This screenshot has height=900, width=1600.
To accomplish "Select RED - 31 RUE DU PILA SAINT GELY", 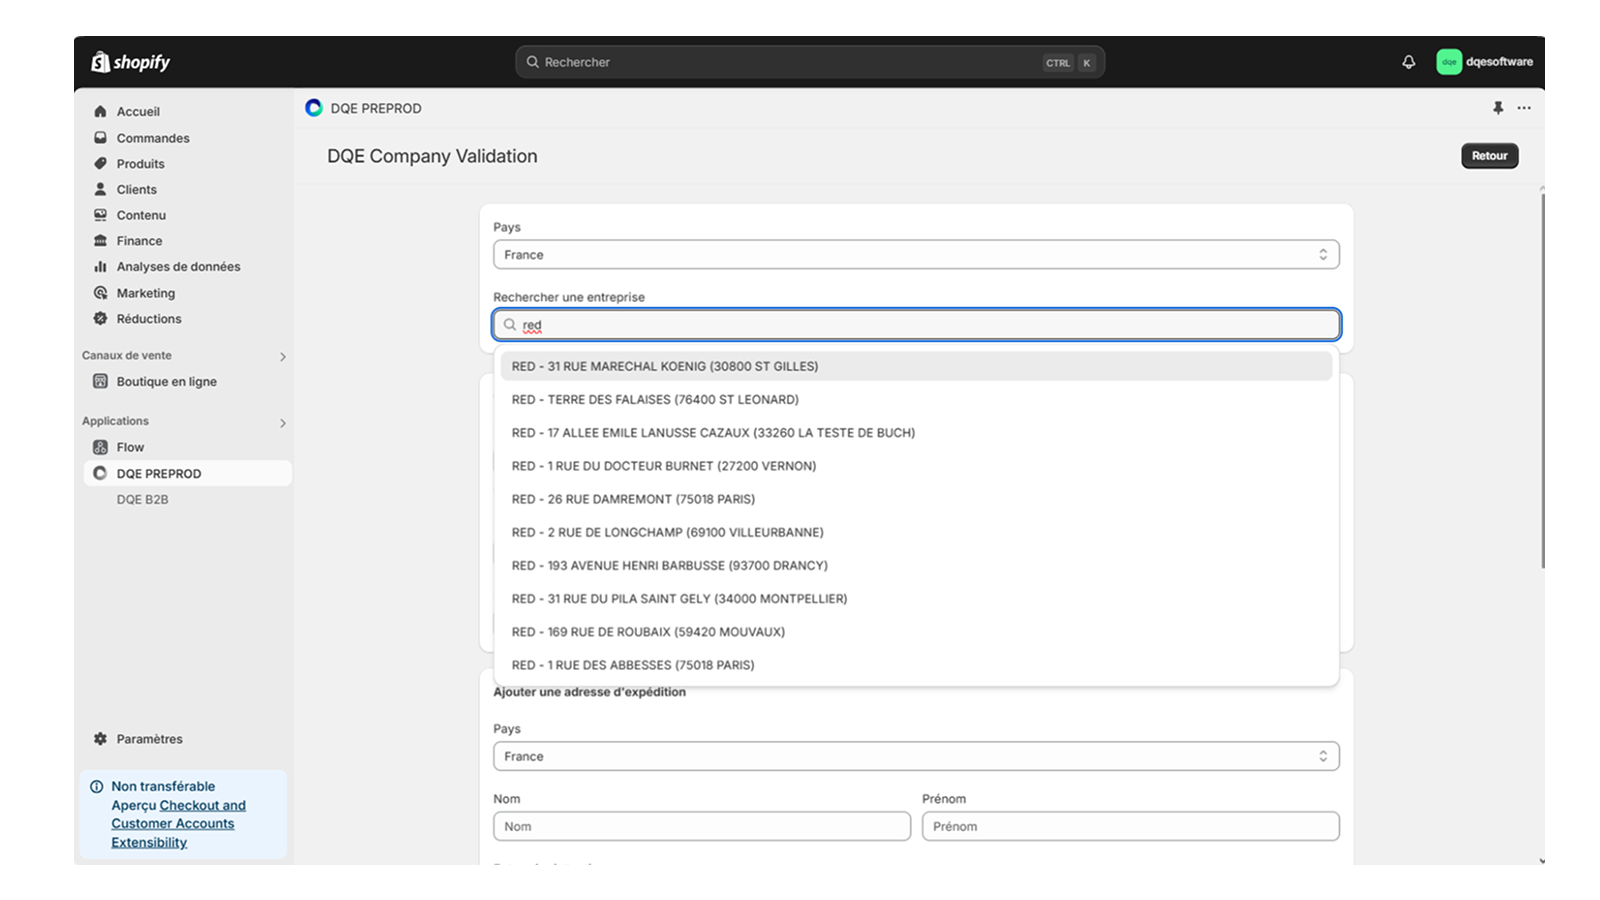I will click(916, 598).
